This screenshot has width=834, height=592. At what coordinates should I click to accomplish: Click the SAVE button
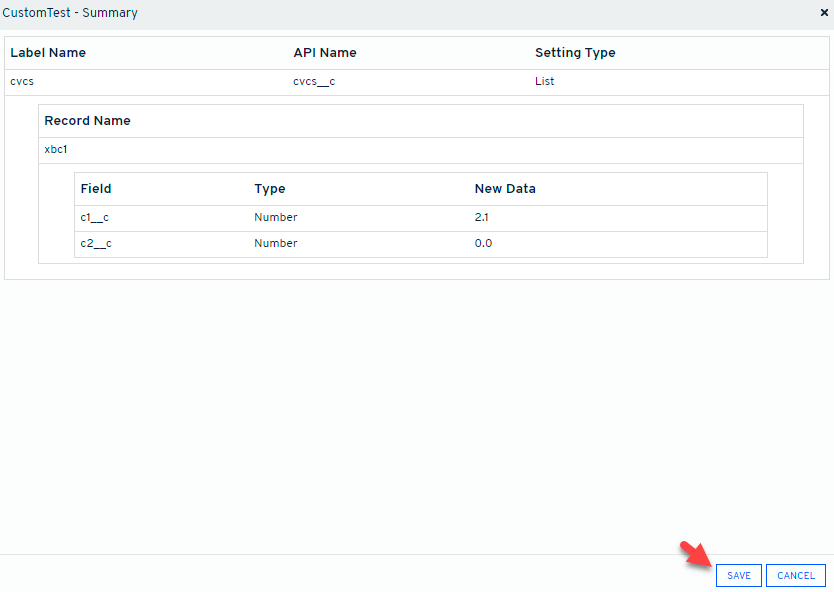739,576
